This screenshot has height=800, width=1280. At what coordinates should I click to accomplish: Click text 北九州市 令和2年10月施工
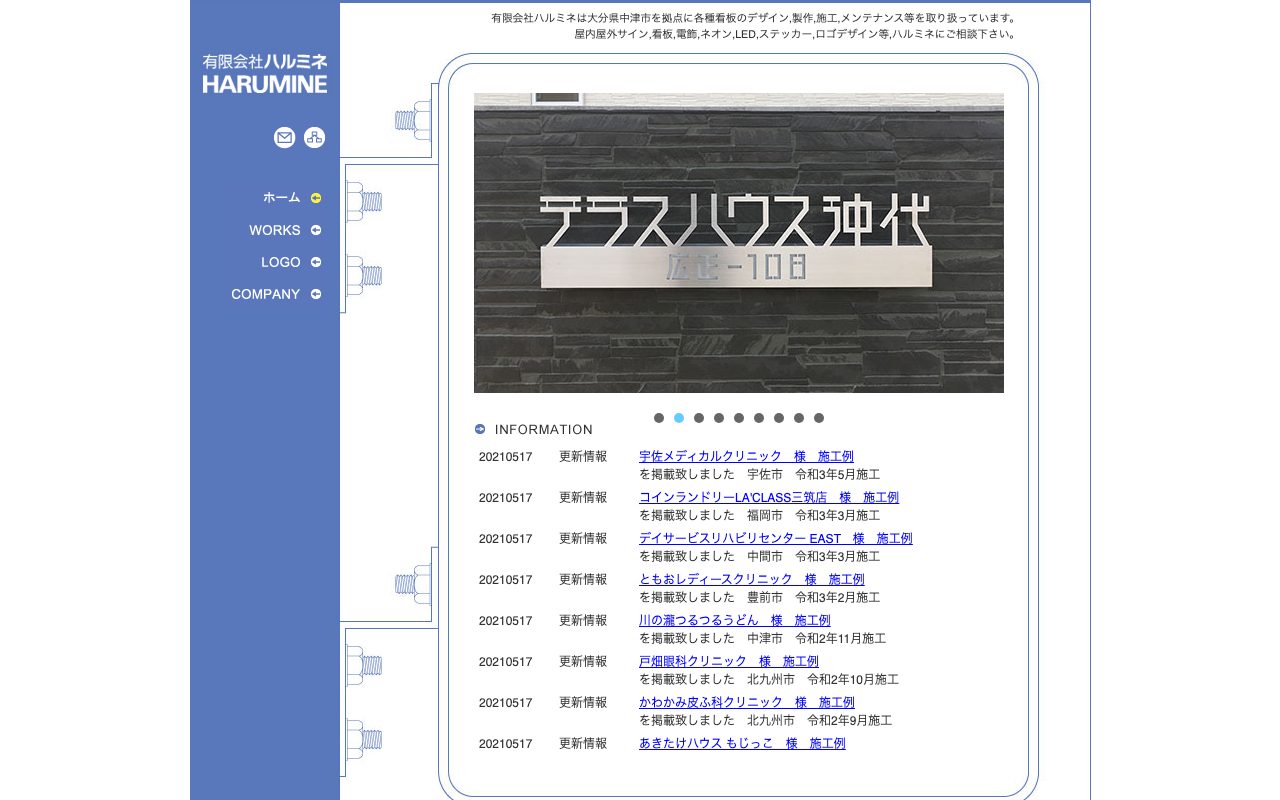823,680
